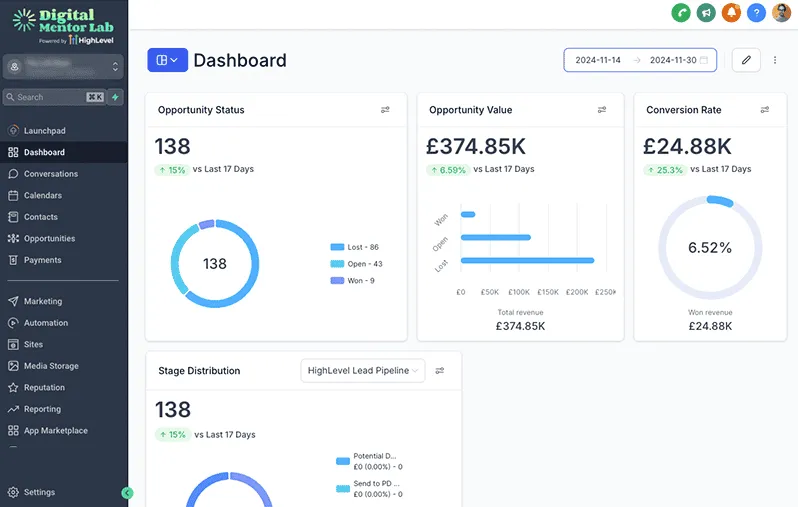Image resolution: width=798 pixels, height=507 pixels.
Task: Open Conversion Rate widget filter settings
Action: (x=765, y=109)
